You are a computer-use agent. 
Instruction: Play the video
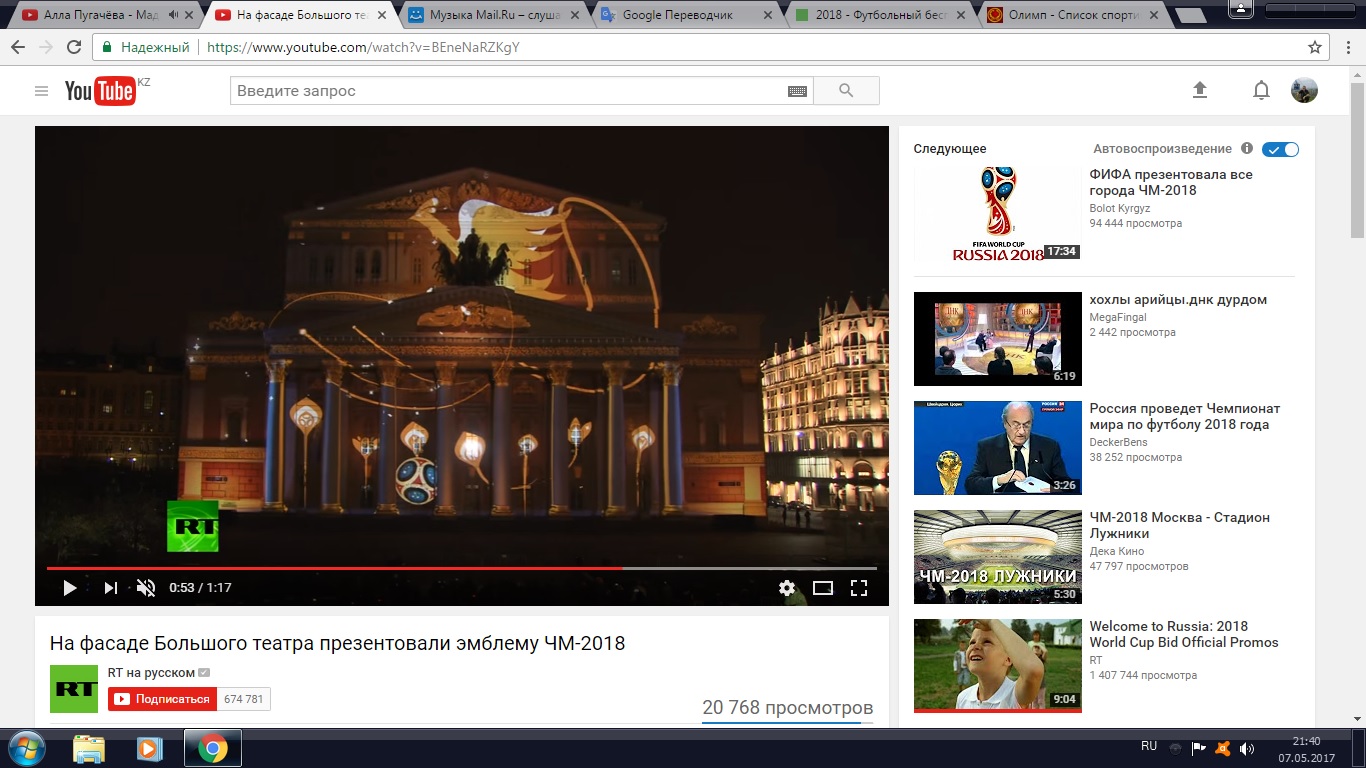(x=69, y=588)
